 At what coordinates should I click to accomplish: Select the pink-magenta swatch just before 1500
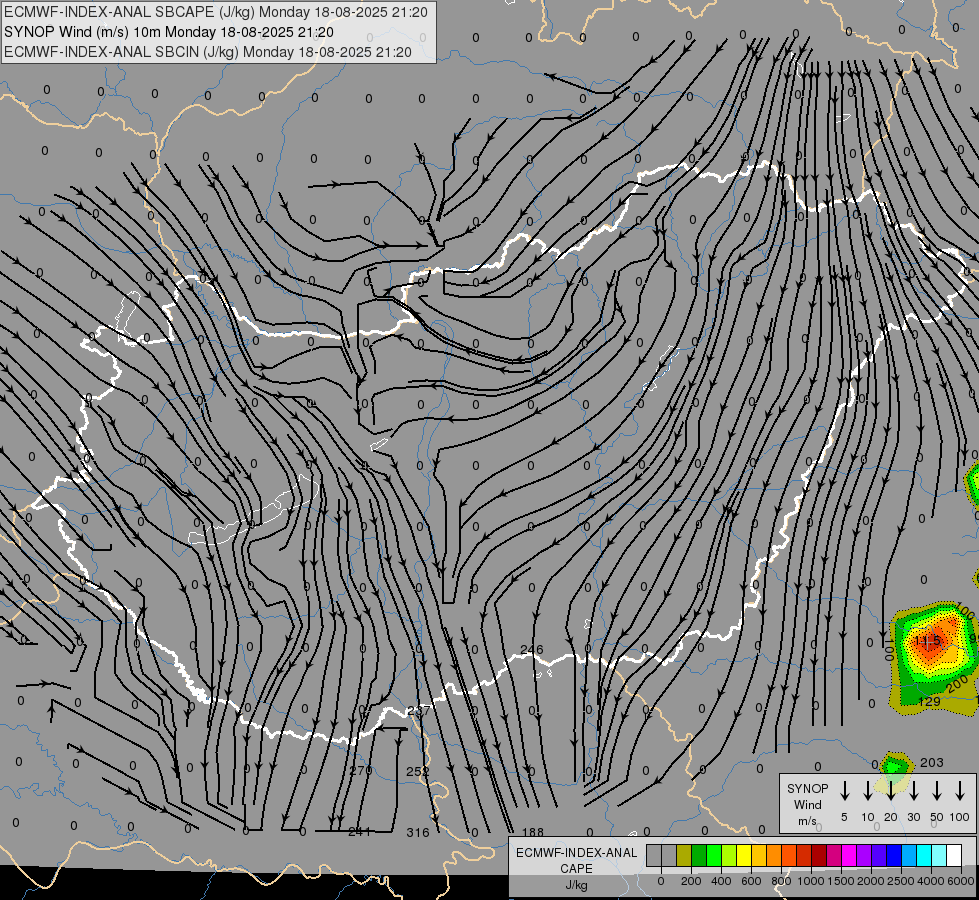pyautogui.click(x=834, y=855)
